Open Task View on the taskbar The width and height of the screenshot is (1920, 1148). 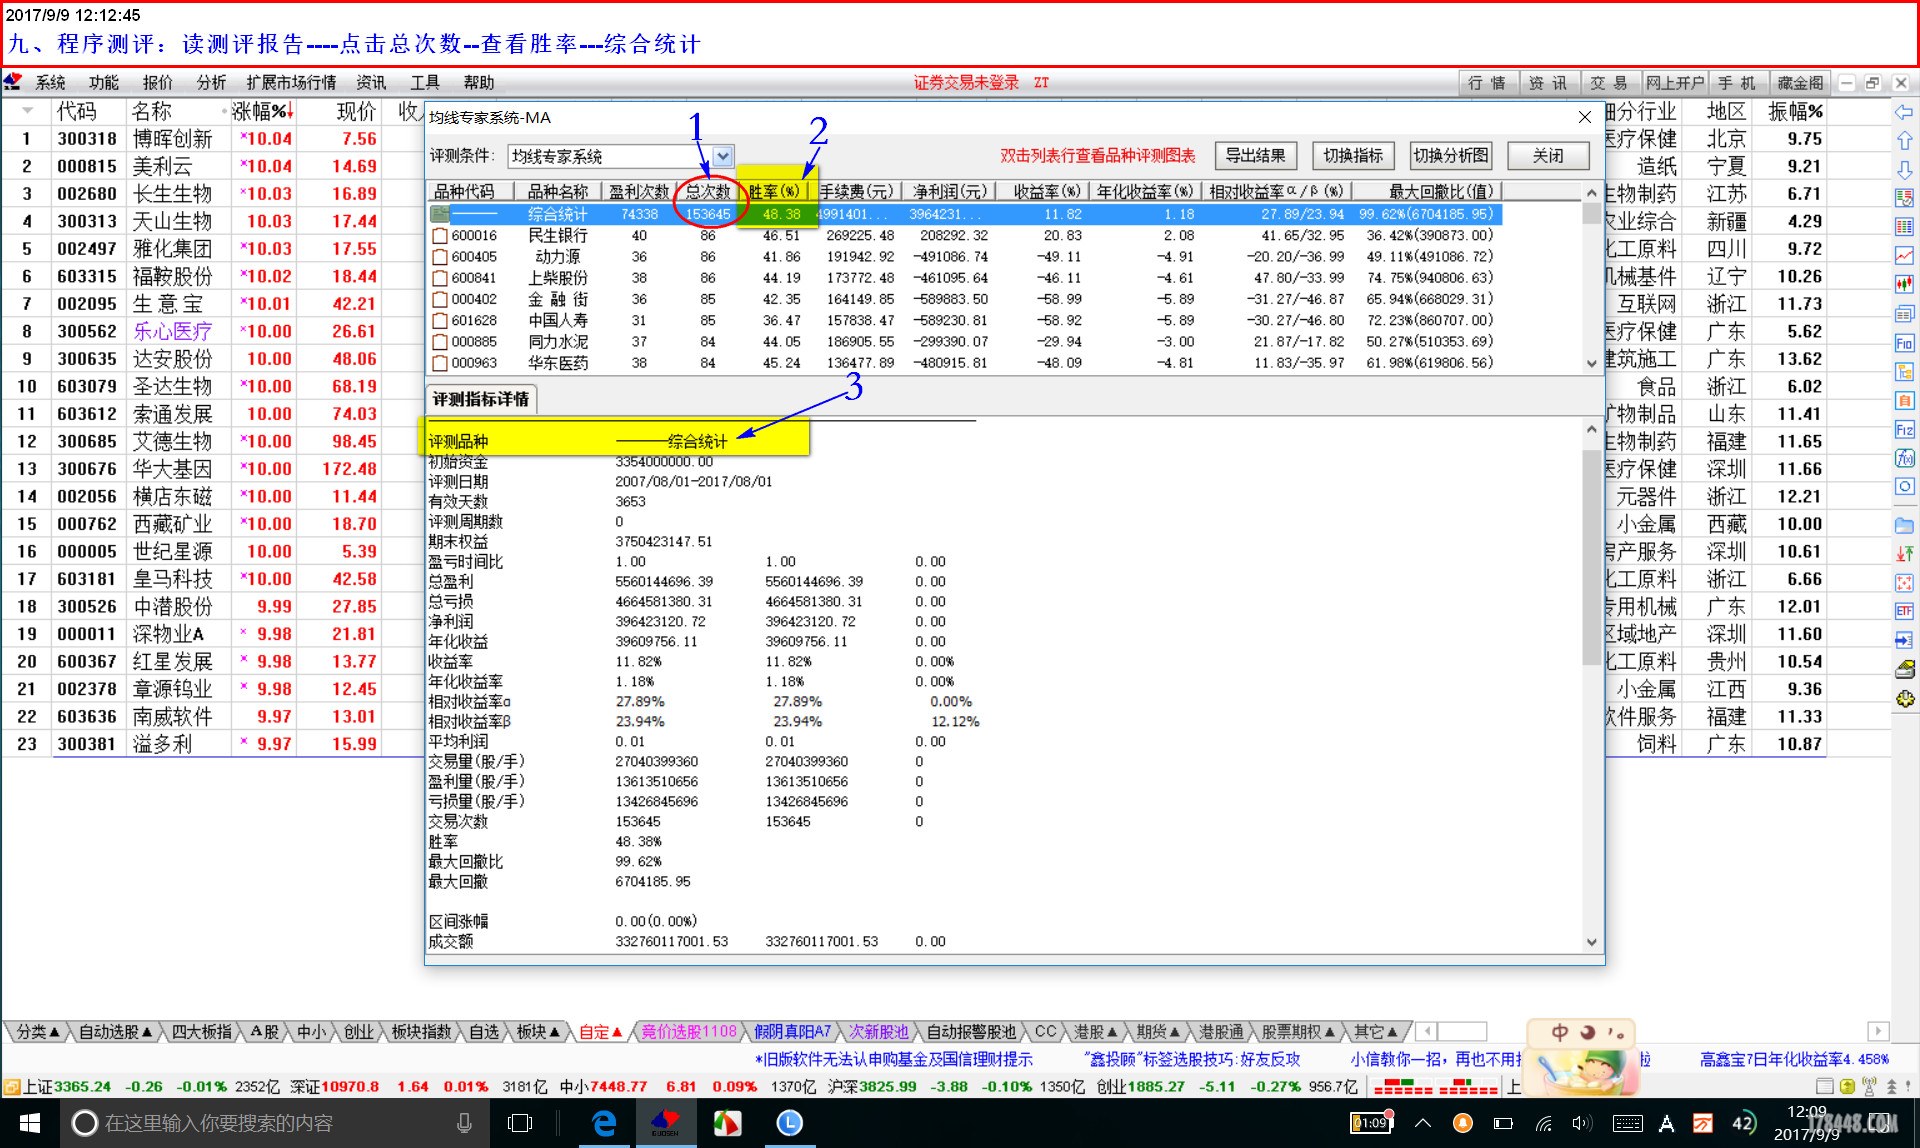click(520, 1123)
